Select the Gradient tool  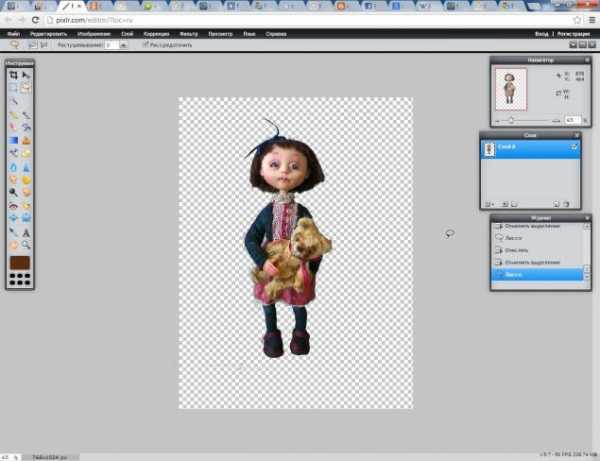13,140
